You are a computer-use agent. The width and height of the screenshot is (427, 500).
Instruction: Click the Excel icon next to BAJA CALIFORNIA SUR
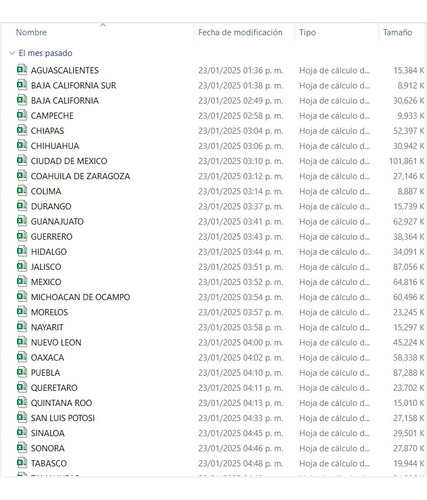(x=22, y=85)
